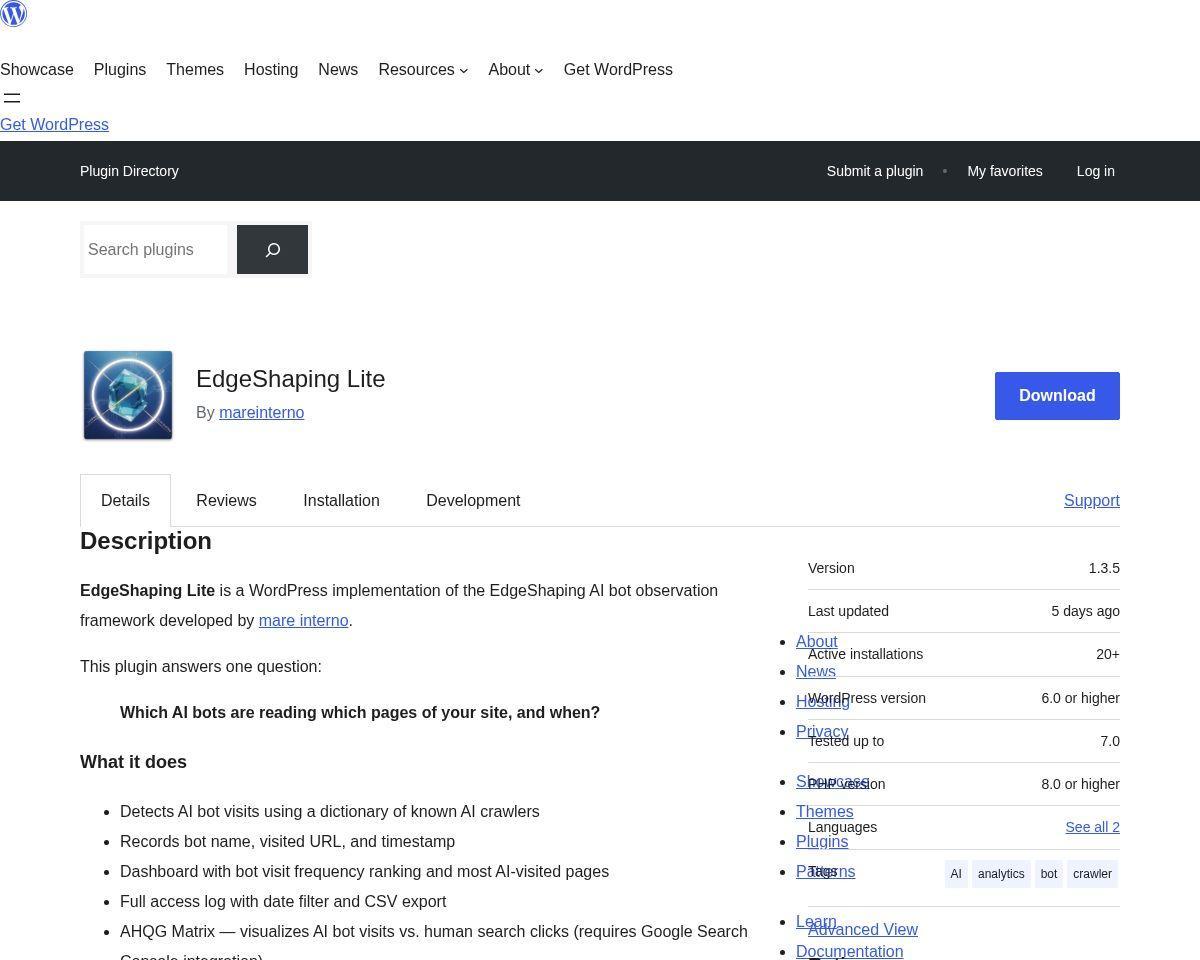Select the Details tab
Viewport: 1200px width, 960px height.
tap(125, 501)
